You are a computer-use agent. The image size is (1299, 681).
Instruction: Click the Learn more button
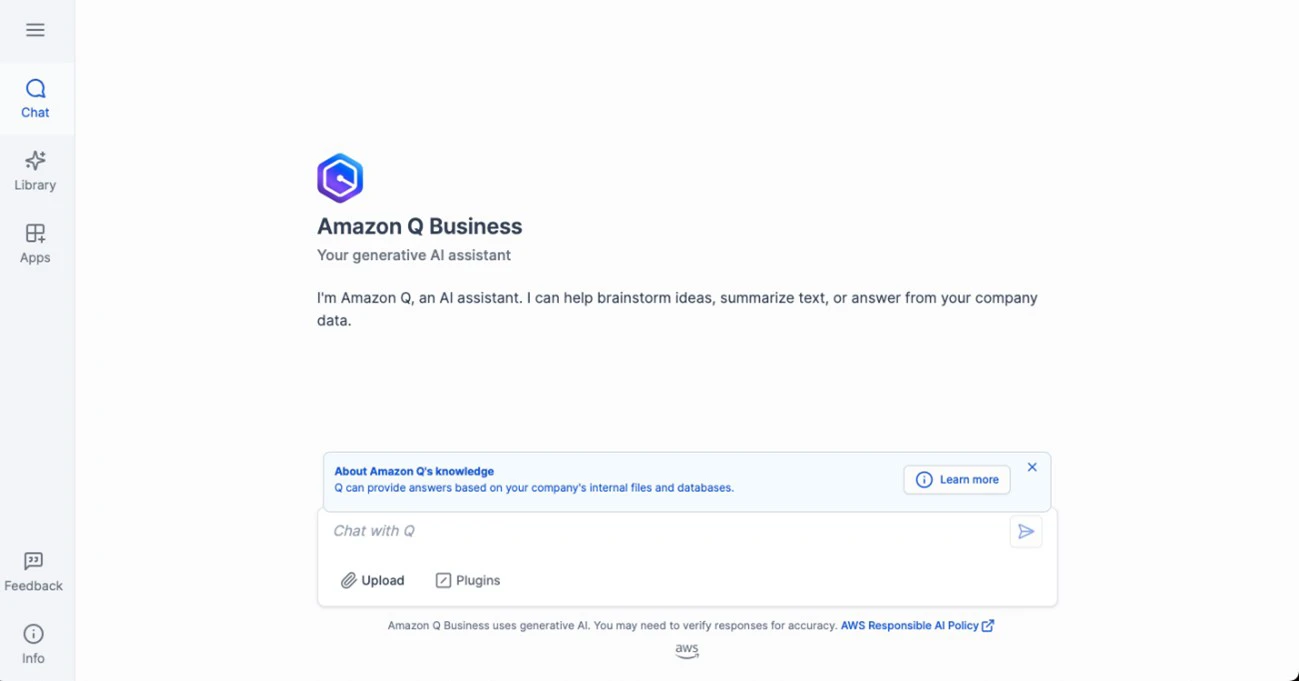pos(957,480)
